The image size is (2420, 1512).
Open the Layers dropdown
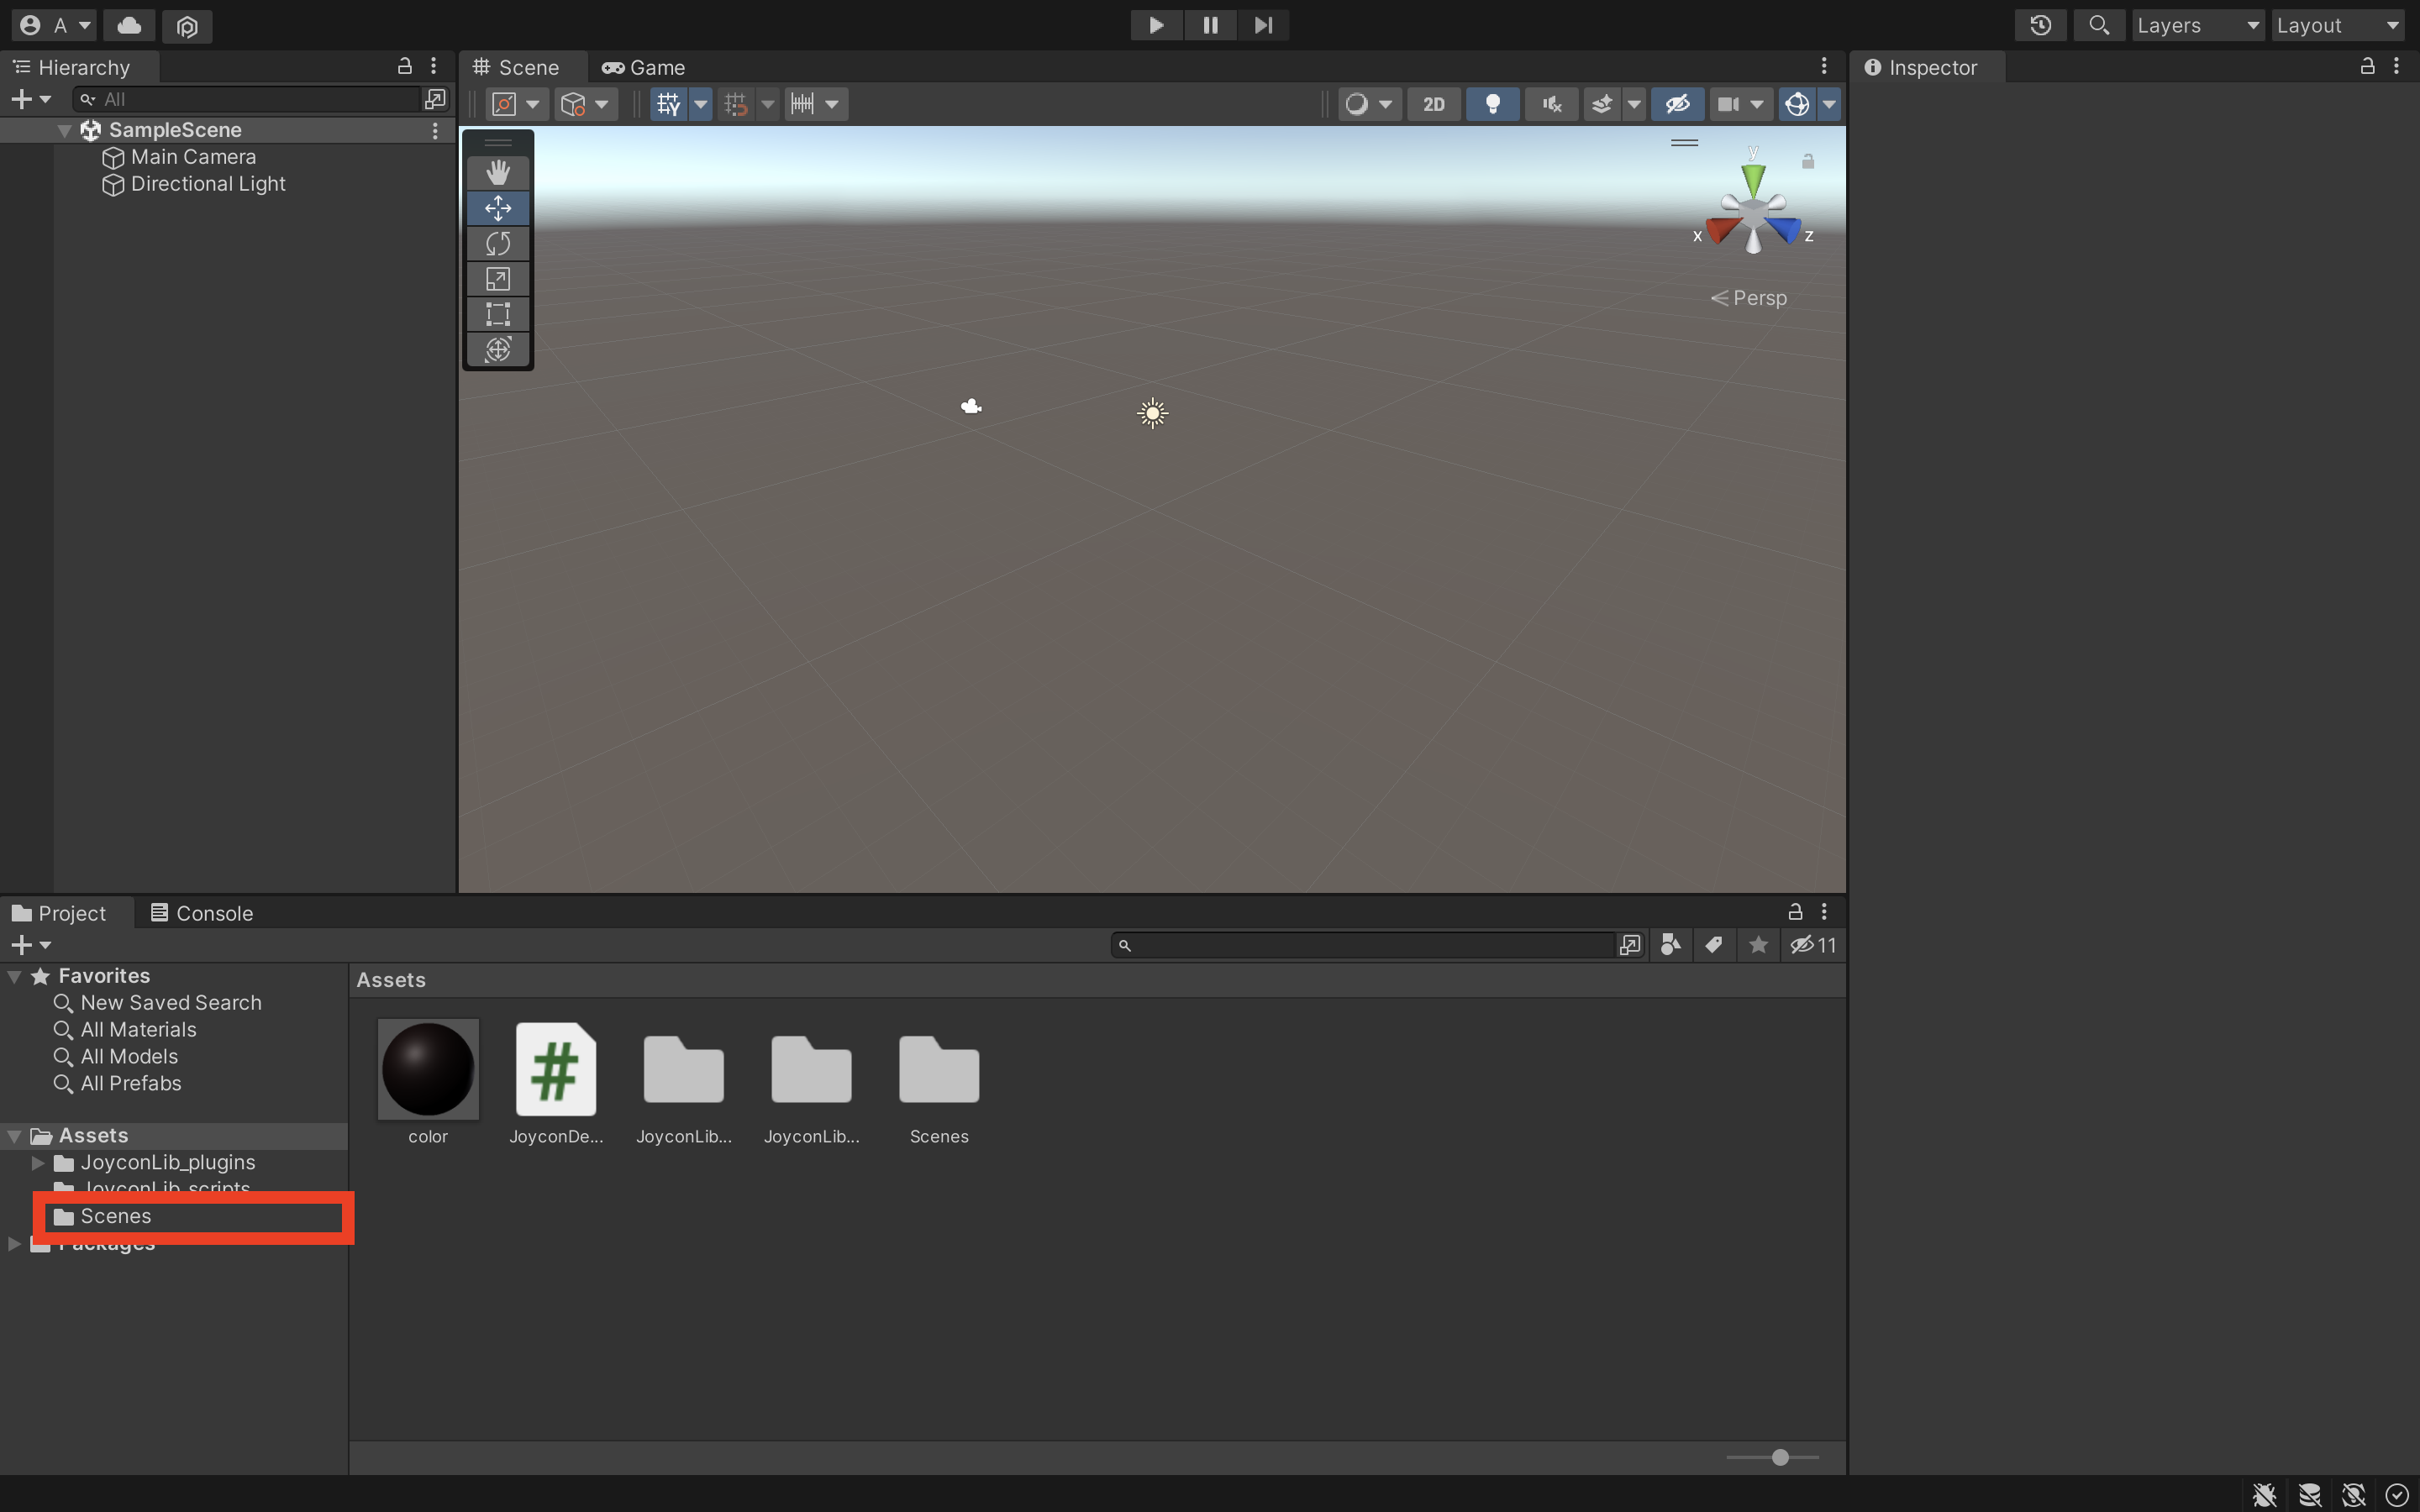click(x=2198, y=25)
